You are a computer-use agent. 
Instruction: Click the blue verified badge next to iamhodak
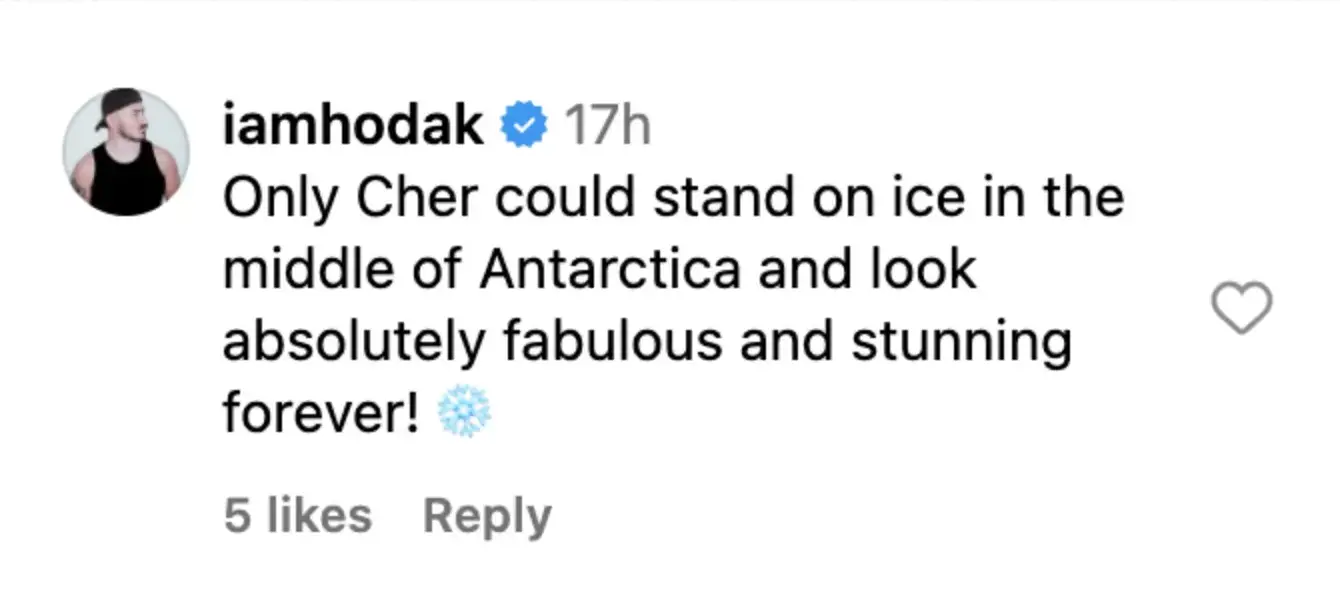coord(523,126)
